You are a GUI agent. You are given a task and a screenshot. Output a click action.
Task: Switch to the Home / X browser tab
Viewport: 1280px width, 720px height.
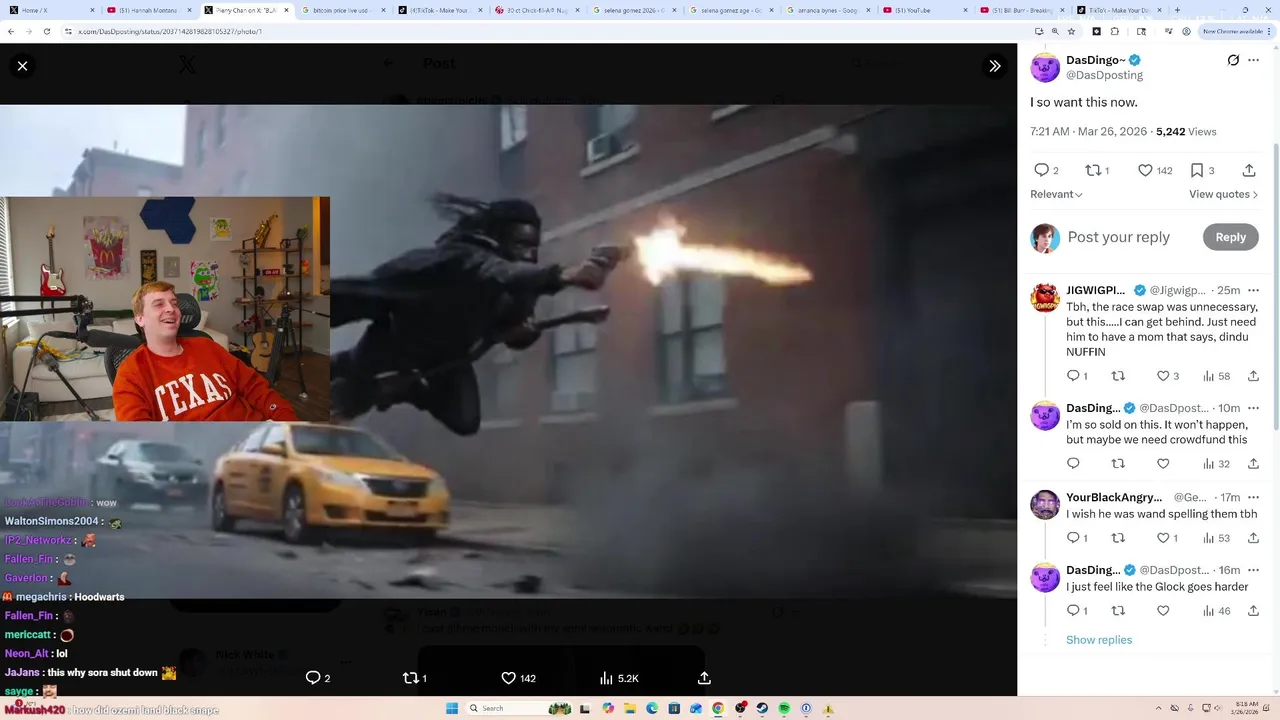coord(50,10)
